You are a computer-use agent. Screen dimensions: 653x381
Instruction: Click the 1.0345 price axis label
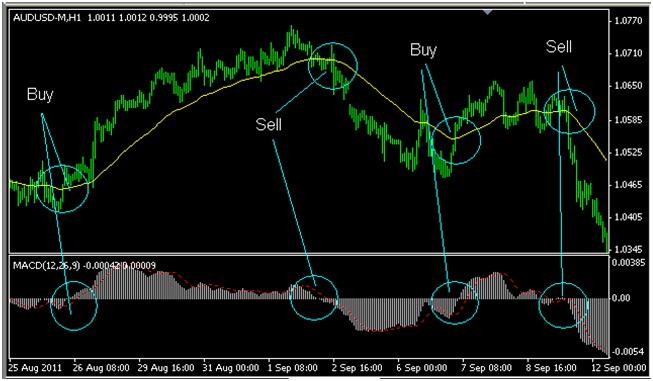[x=628, y=249]
